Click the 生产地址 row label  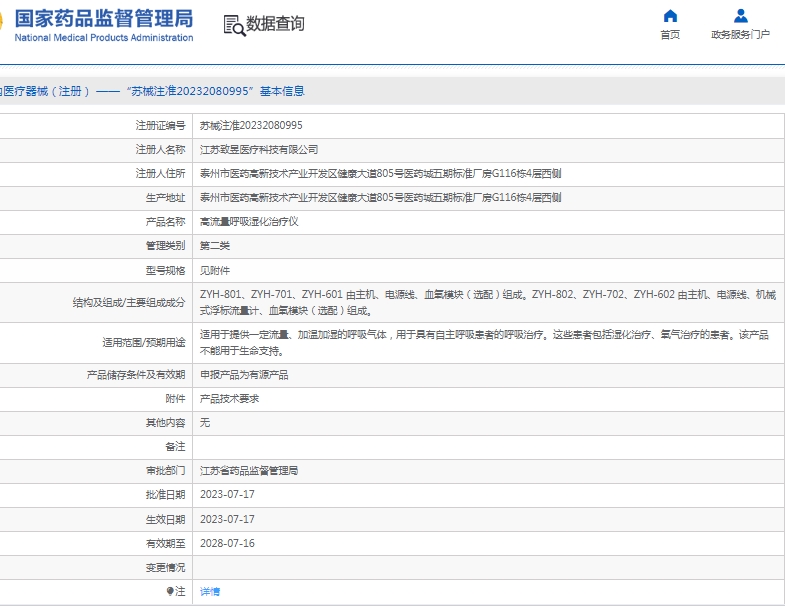[x=165, y=198]
